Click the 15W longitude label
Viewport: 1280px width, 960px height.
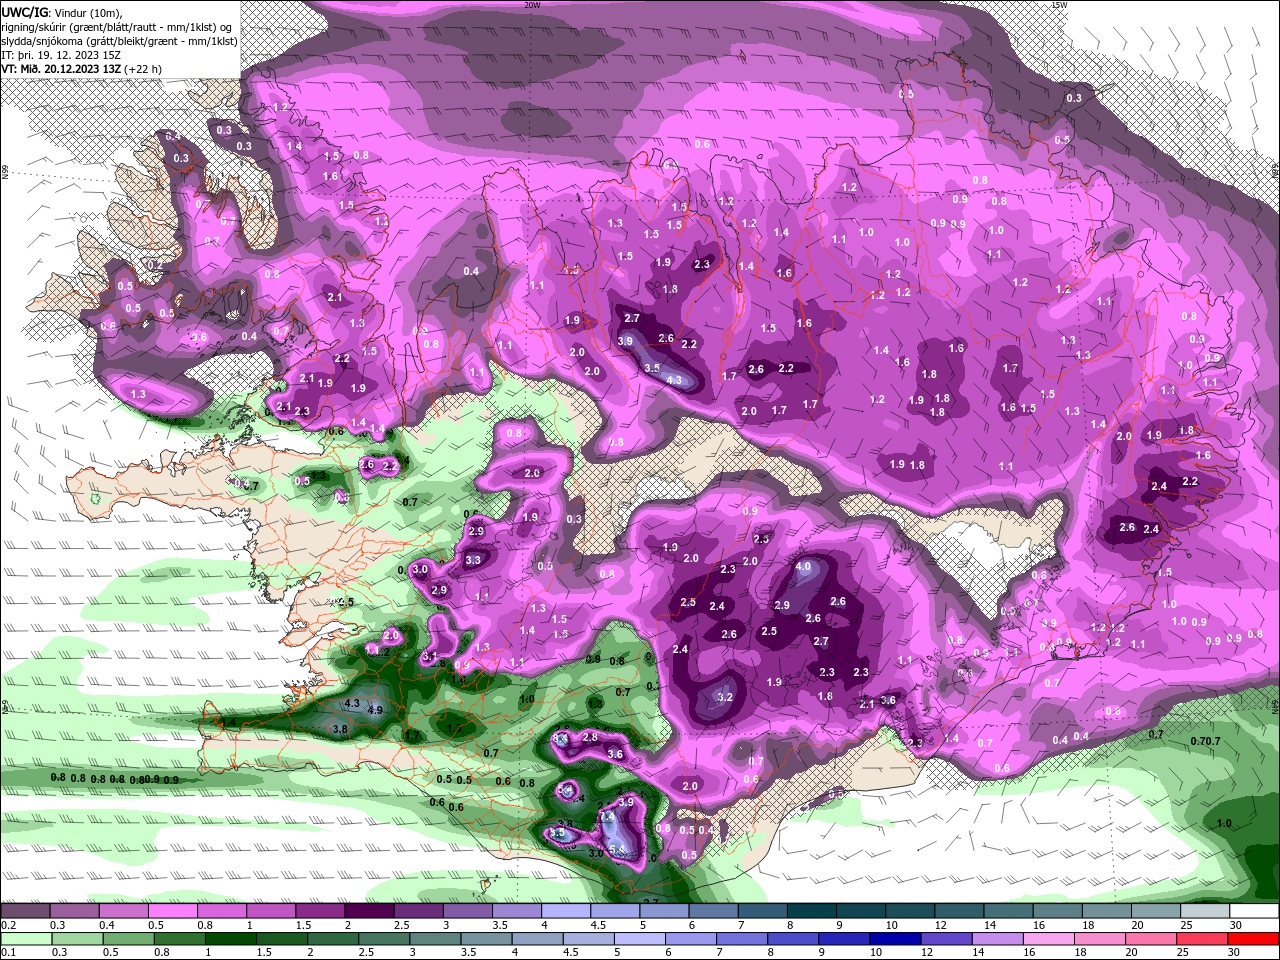[x=1059, y=5]
